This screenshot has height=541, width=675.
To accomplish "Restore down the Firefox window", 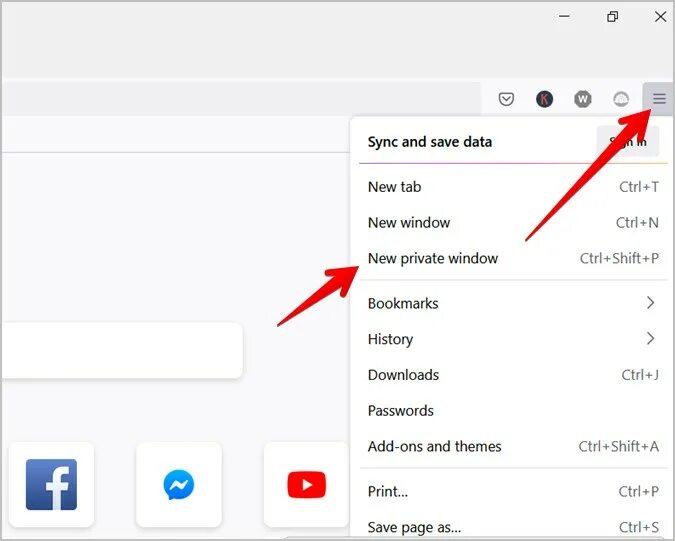I will tap(613, 16).
